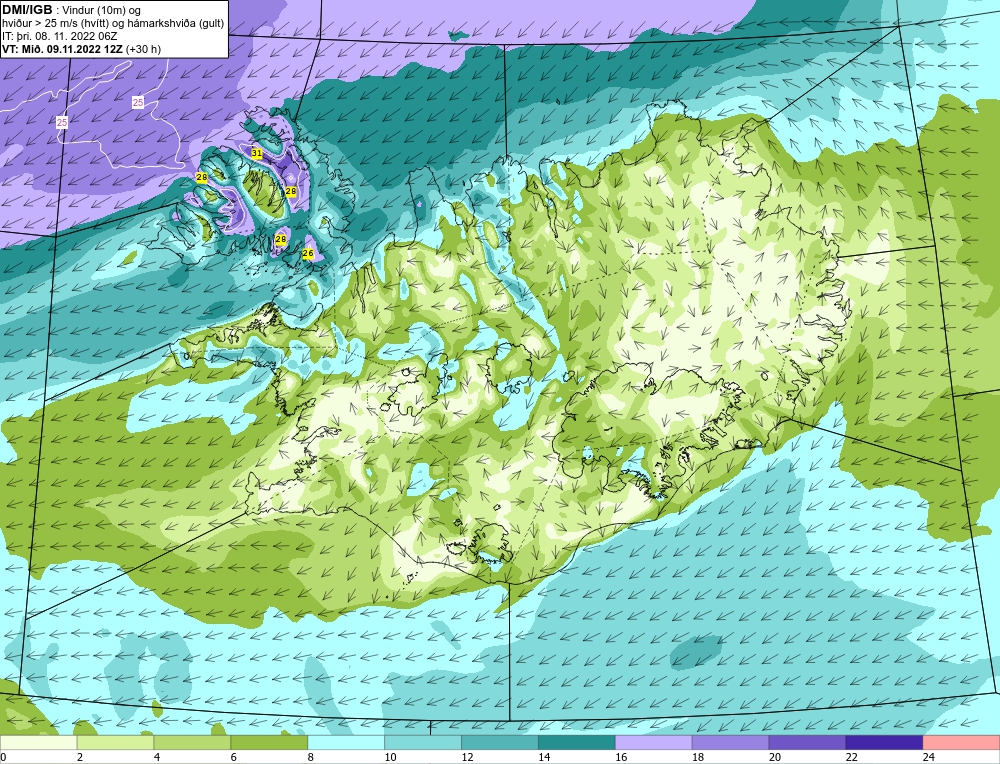Click the 'IT: þri. 08. 11. 2022 06Z' line
1000x764 pixels.
tap(59, 36)
